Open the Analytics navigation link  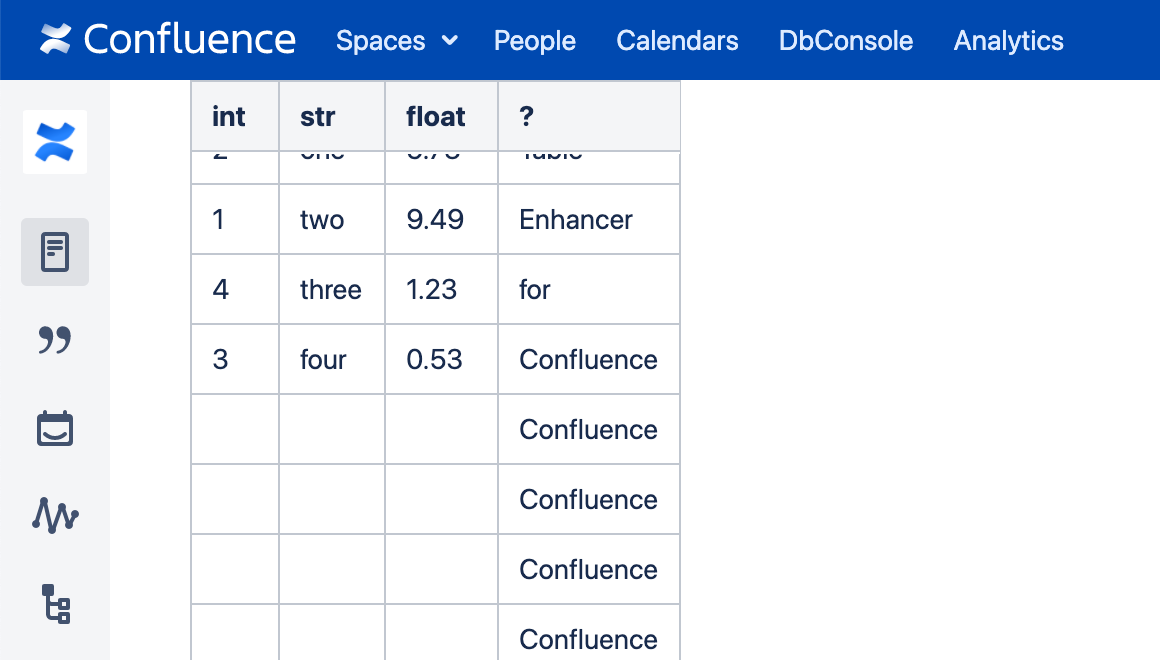(x=1008, y=41)
